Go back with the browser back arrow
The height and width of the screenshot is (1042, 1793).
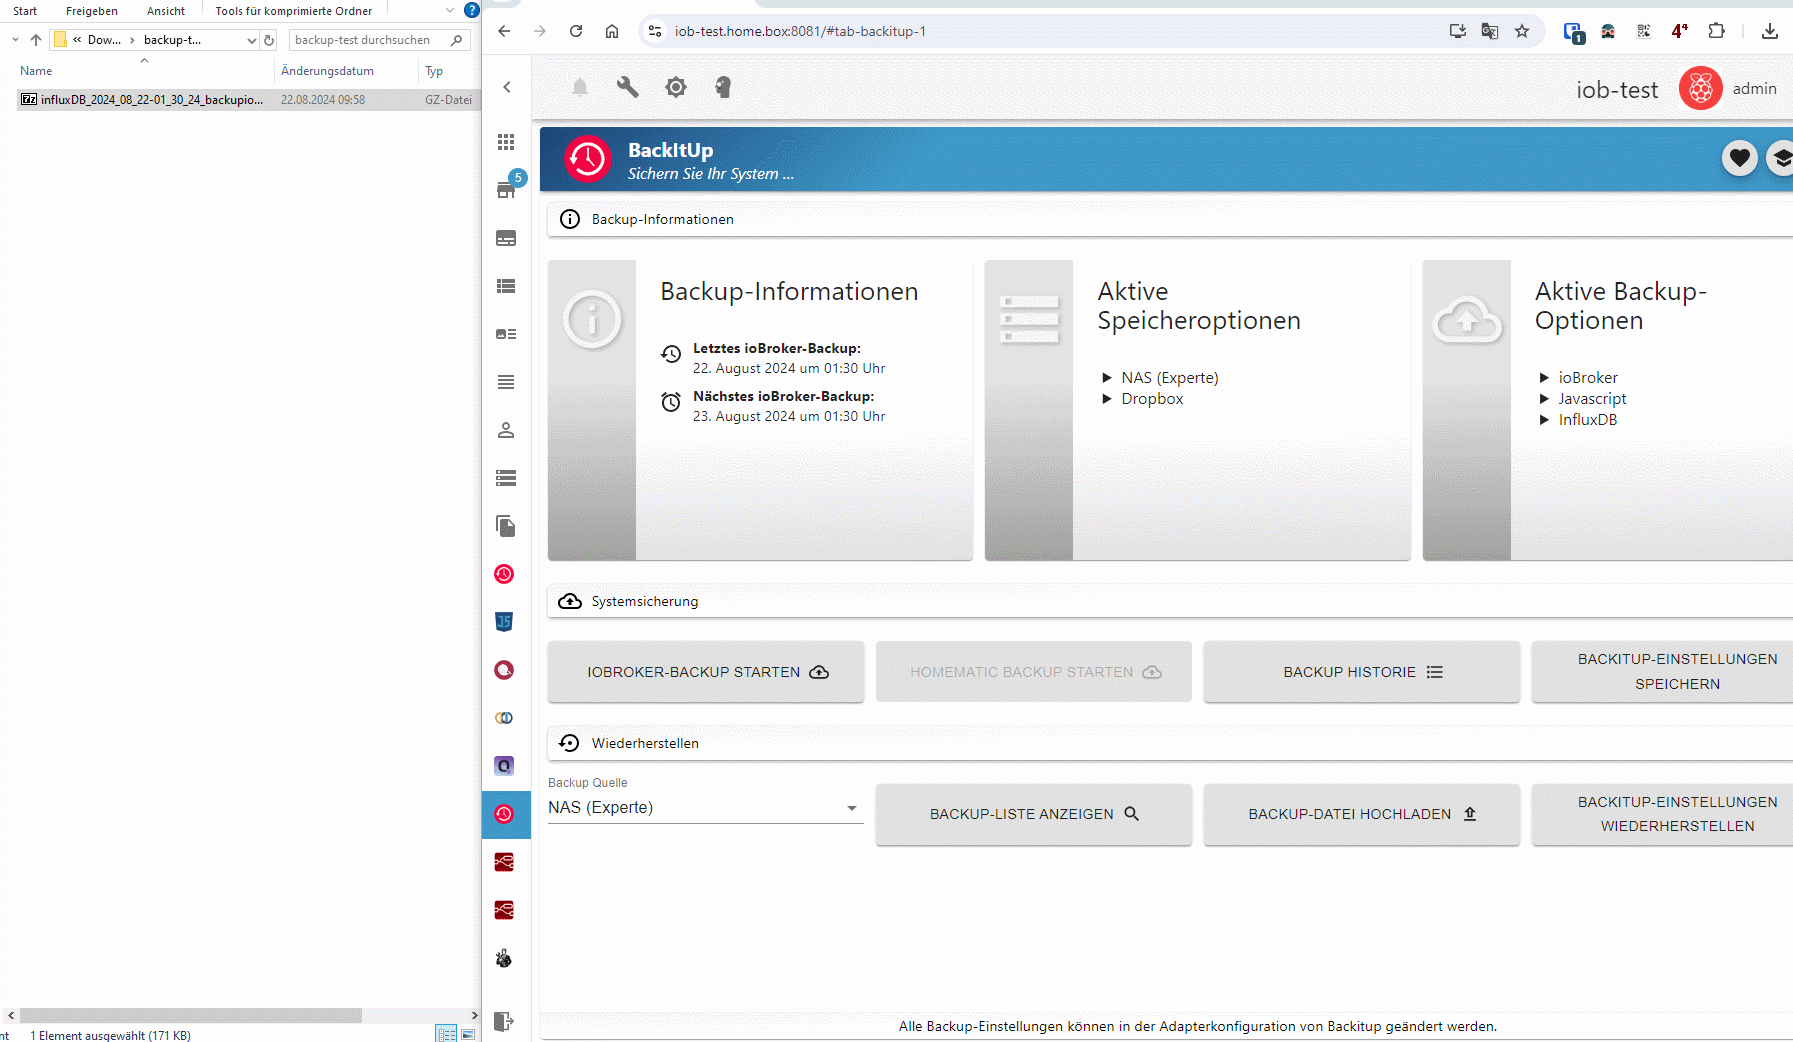pos(504,31)
